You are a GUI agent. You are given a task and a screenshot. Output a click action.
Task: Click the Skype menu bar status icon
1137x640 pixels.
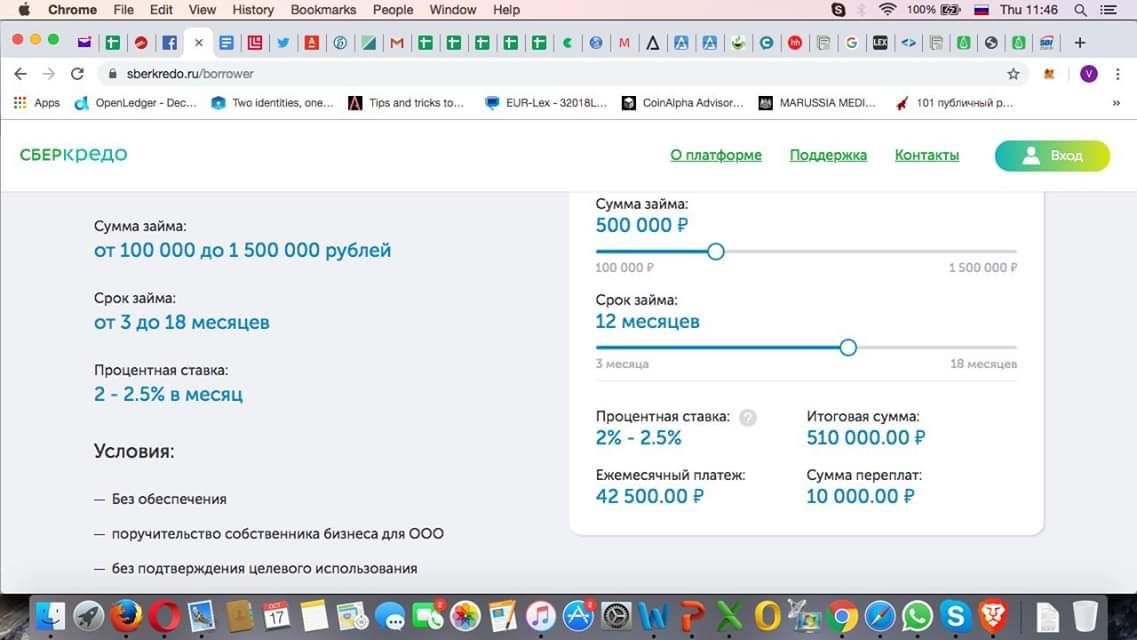[x=838, y=9]
